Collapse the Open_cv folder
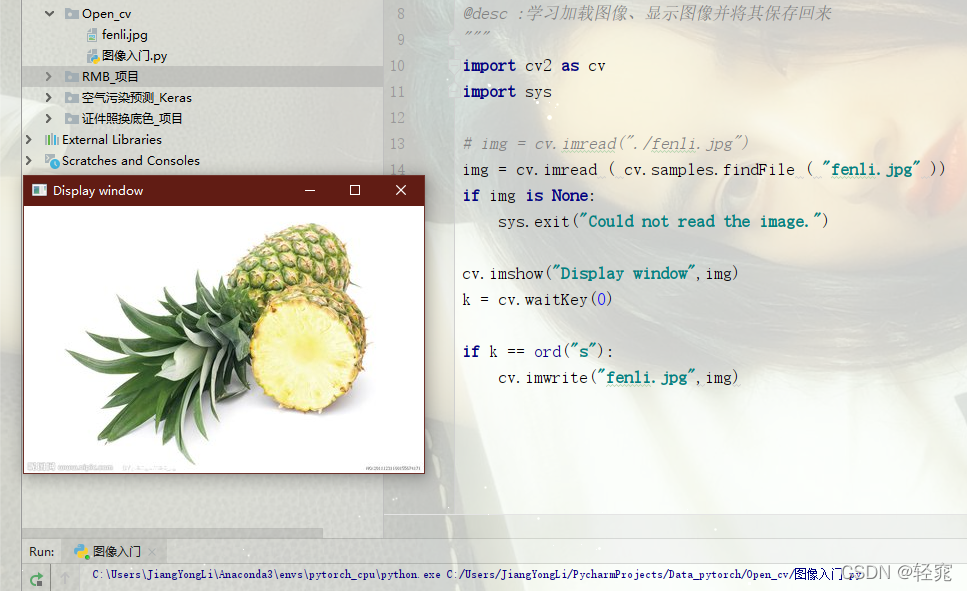This screenshot has height=591, width=967. pos(49,13)
